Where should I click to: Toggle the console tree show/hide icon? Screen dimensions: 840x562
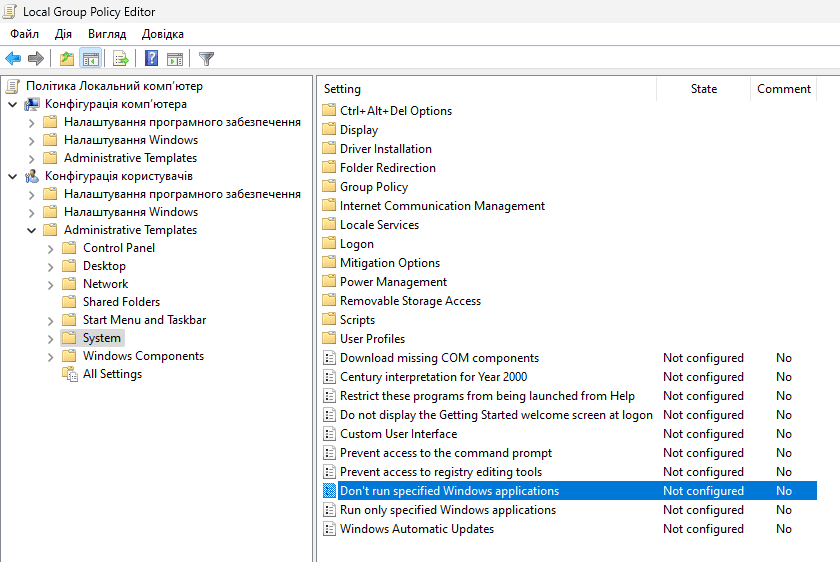91,59
